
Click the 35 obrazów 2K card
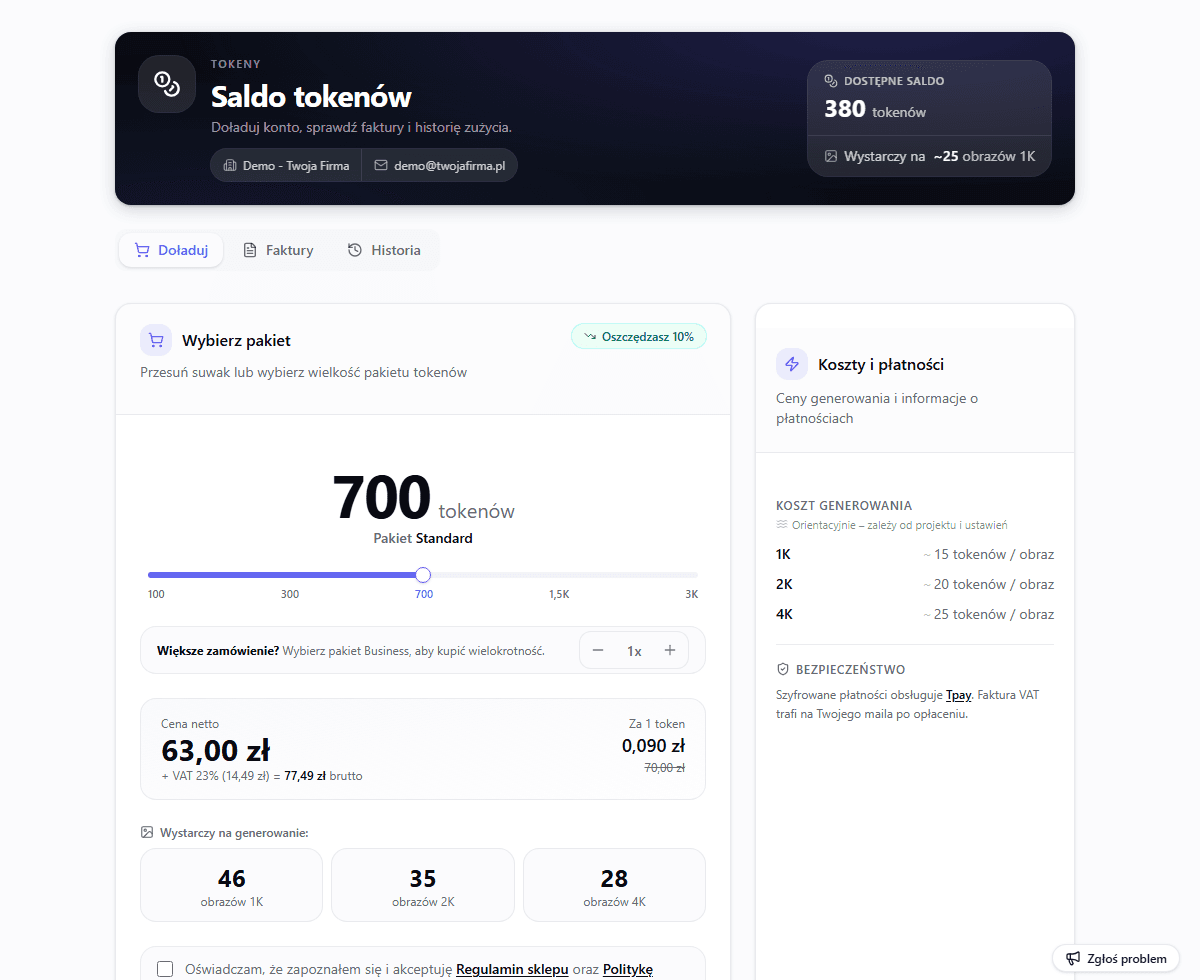[423, 885]
